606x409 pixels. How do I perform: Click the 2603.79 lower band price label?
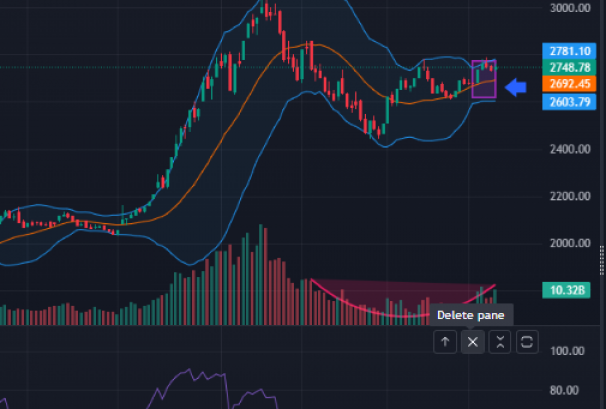564,102
